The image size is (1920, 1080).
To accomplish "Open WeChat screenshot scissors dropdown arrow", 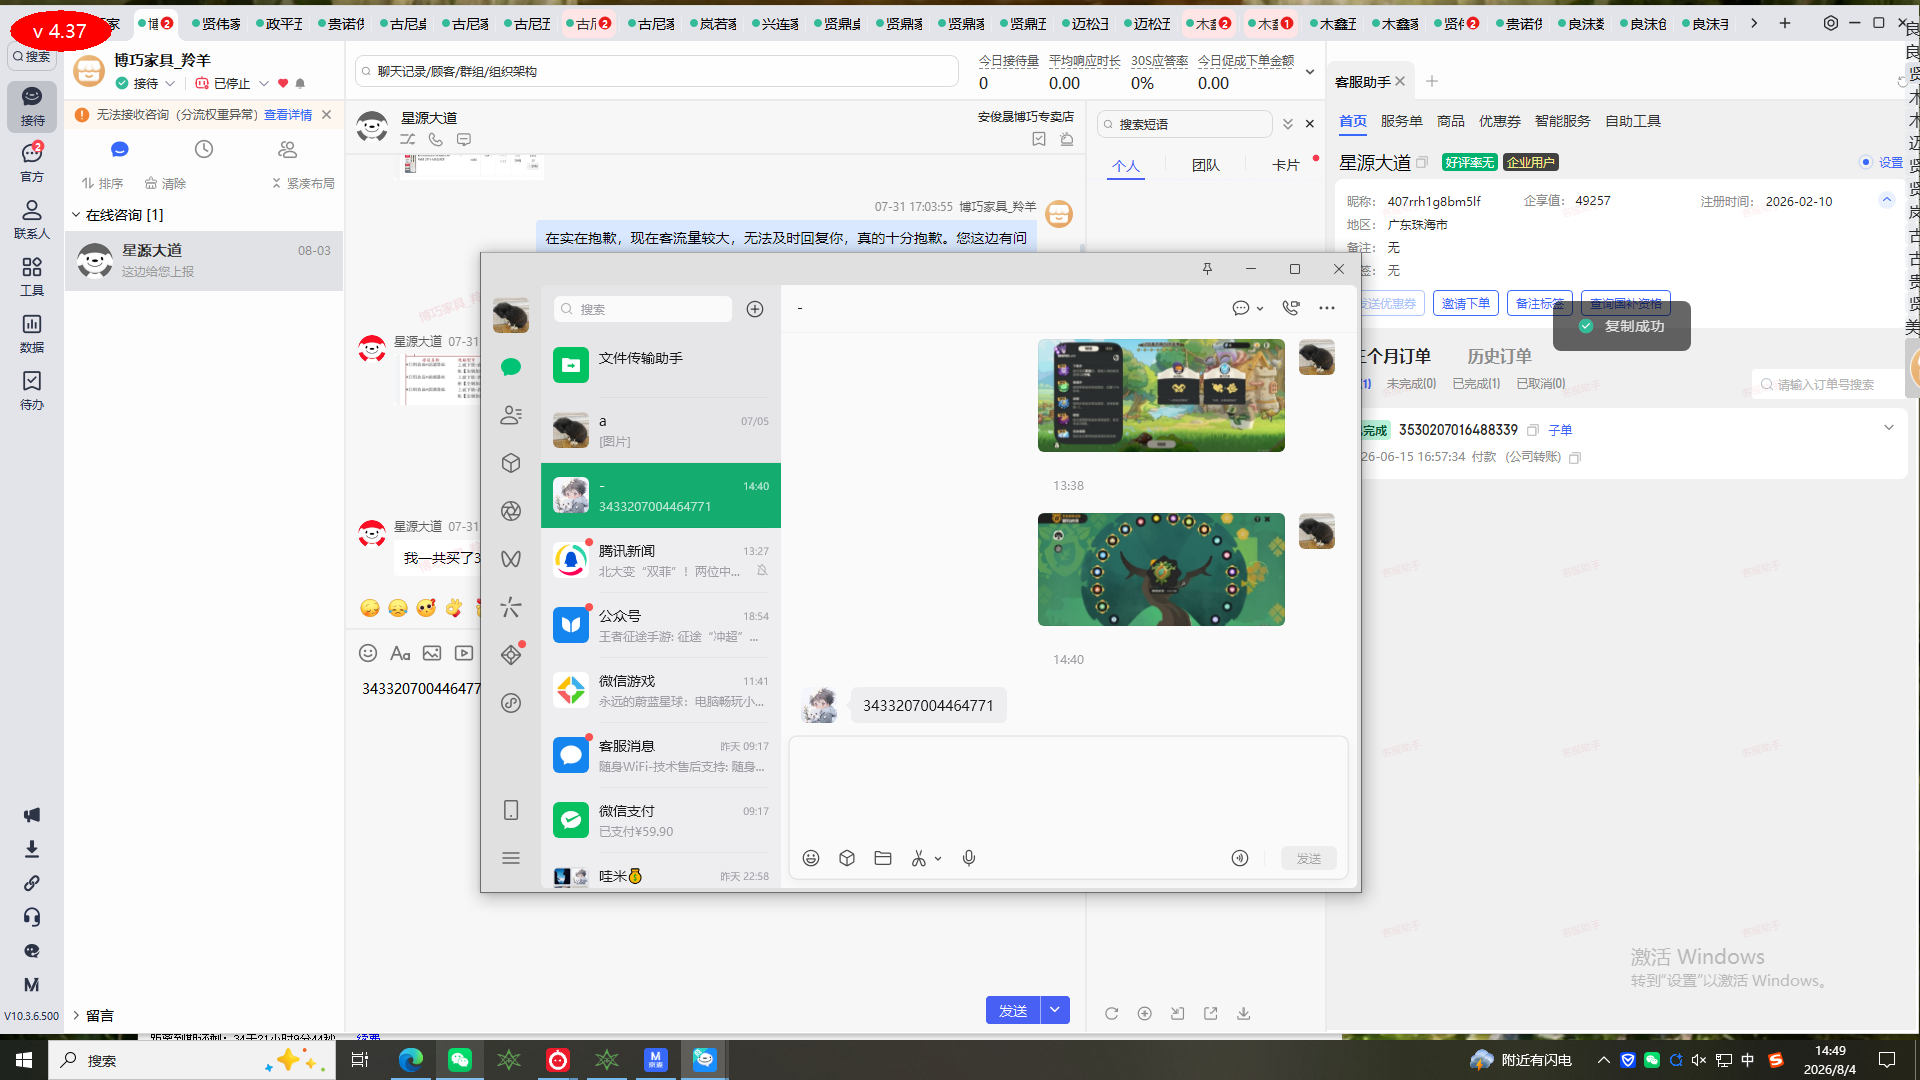I will tap(938, 859).
